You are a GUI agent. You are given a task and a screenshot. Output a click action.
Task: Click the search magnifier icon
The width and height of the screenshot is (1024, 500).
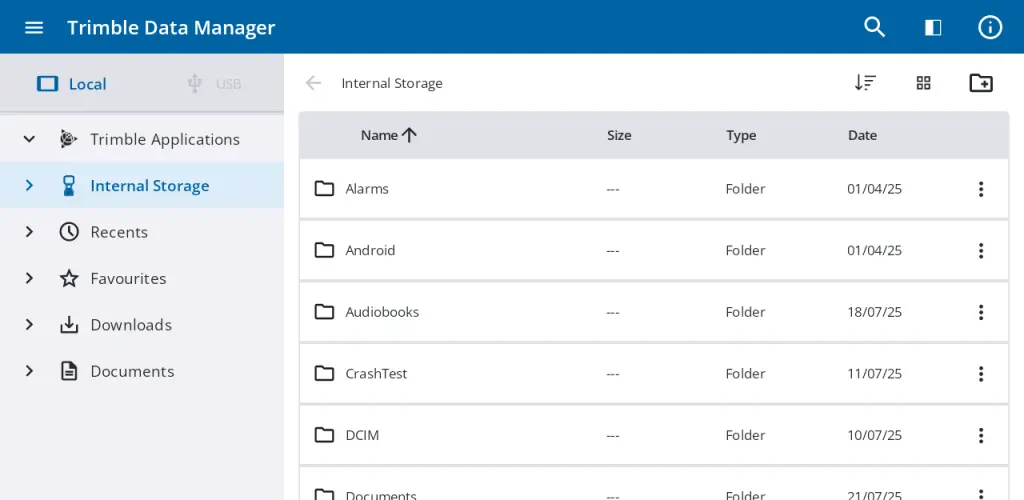[x=874, y=27]
